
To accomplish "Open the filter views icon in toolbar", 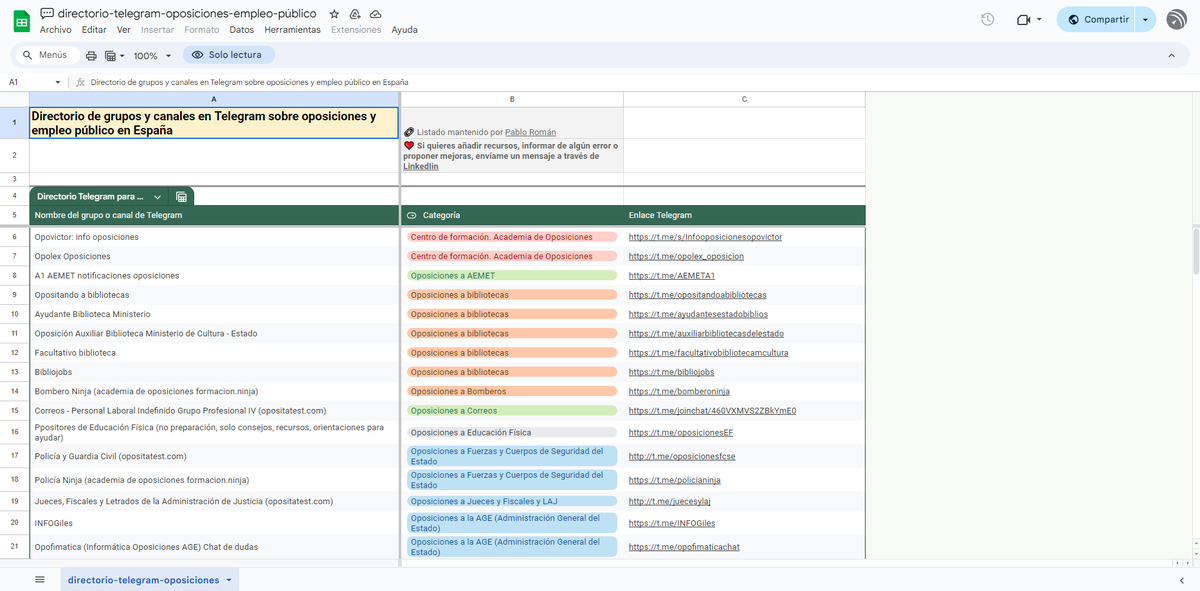I will (110, 56).
